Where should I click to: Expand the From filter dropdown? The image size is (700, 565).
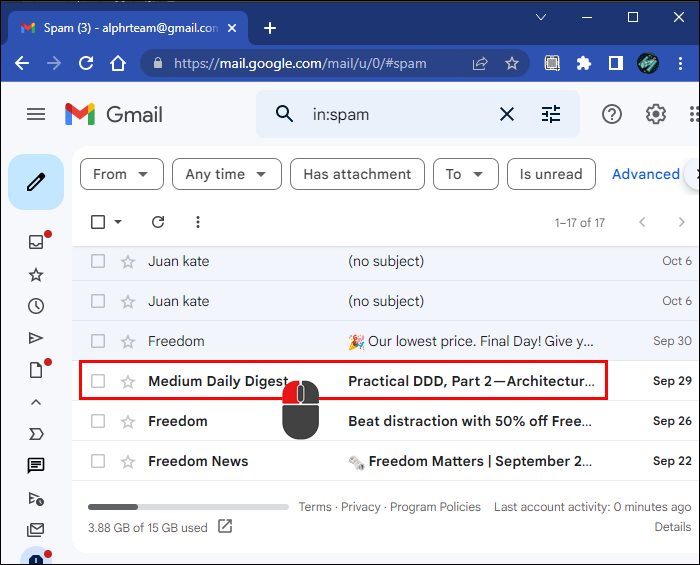[x=121, y=174]
